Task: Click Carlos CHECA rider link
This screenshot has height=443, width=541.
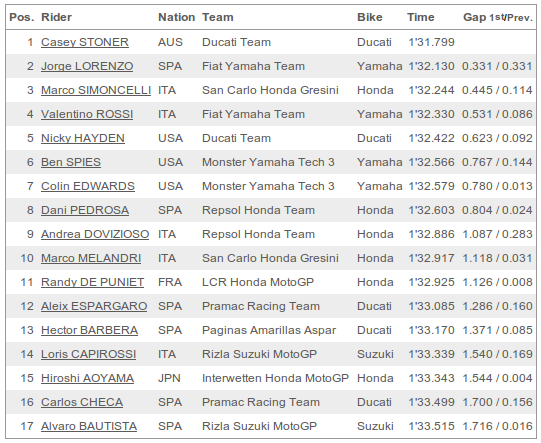Action: point(82,402)
